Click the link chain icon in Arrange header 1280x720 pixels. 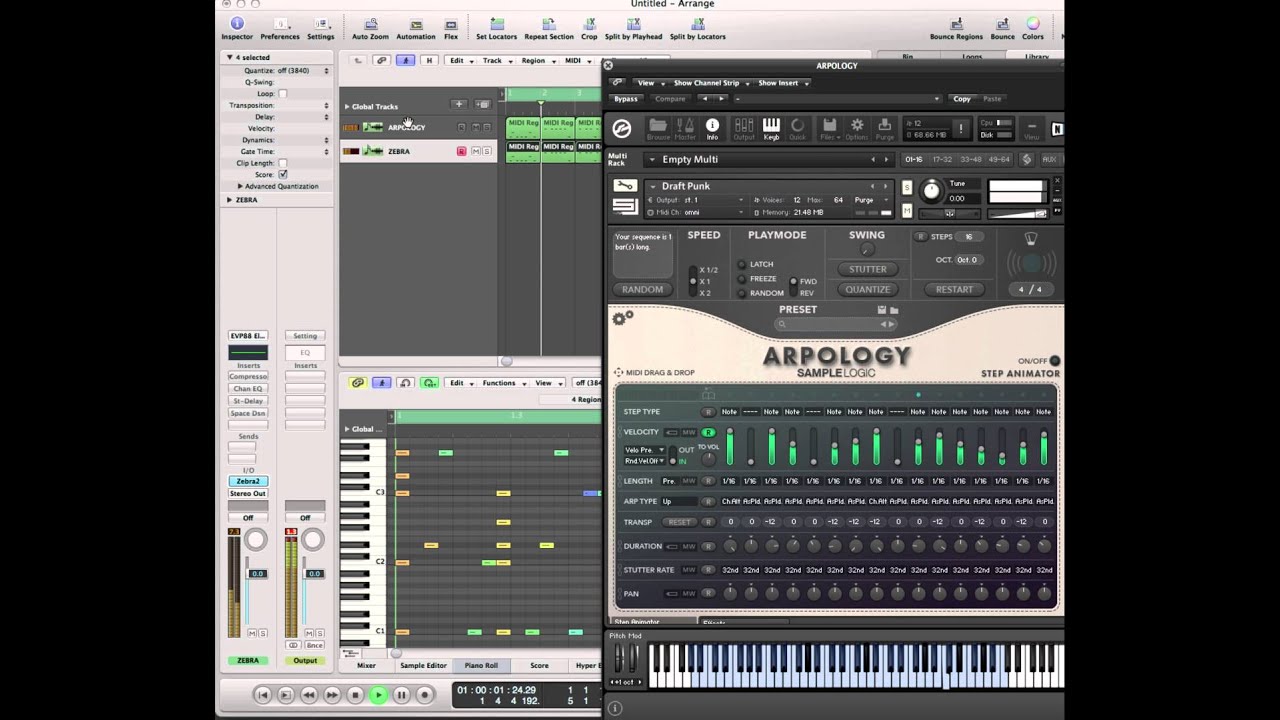pos(381,61)
